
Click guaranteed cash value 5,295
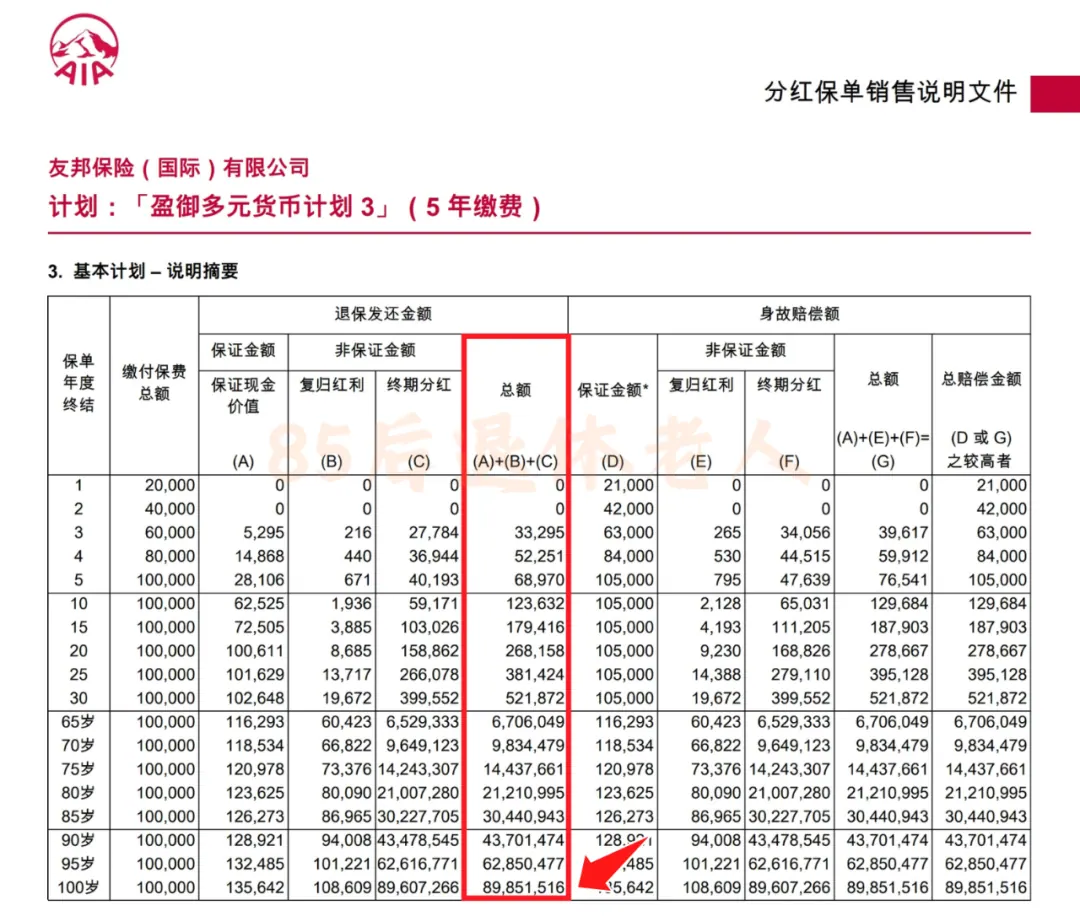click(264, 532)
